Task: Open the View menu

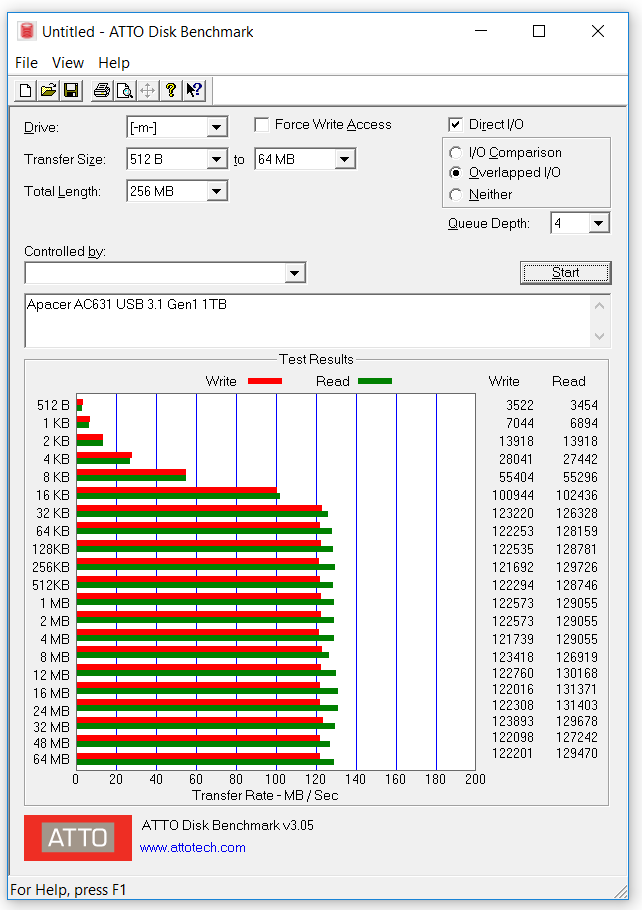Action: click(68, 63)
